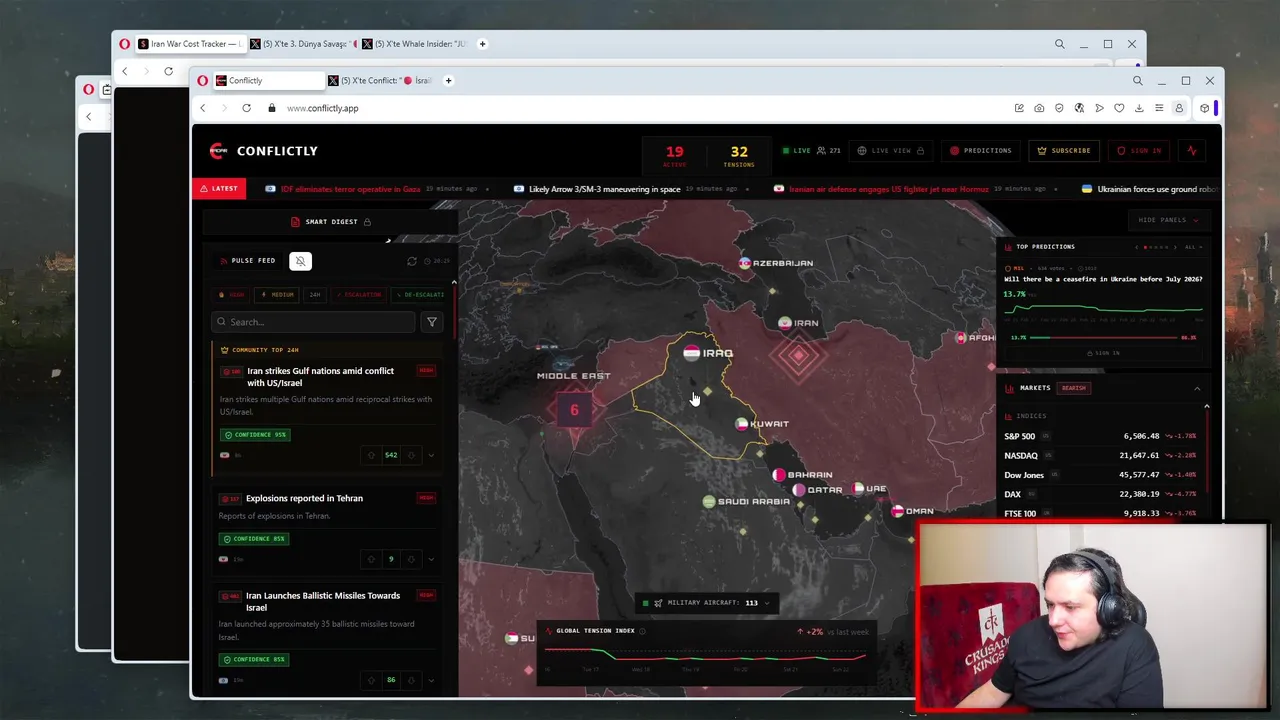1280x720 pixels.
Task: Click the prediction vote percentage bar
Action: pyautogui.click(x=1103, y=338)
